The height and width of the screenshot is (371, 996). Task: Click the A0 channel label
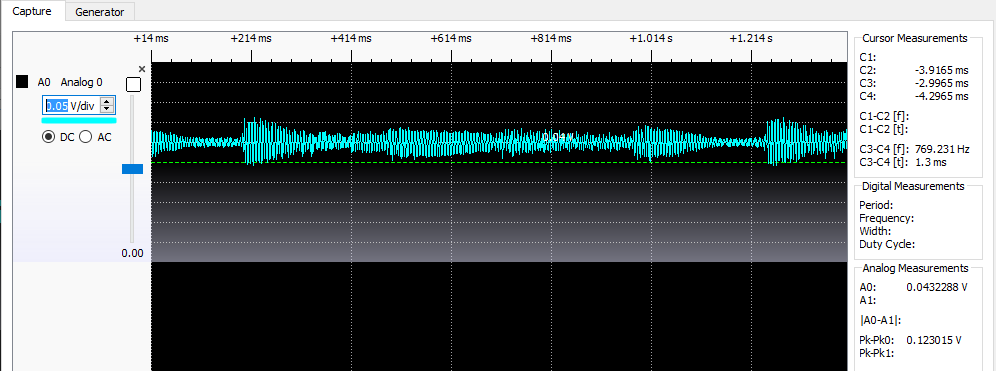click(43, 82)
